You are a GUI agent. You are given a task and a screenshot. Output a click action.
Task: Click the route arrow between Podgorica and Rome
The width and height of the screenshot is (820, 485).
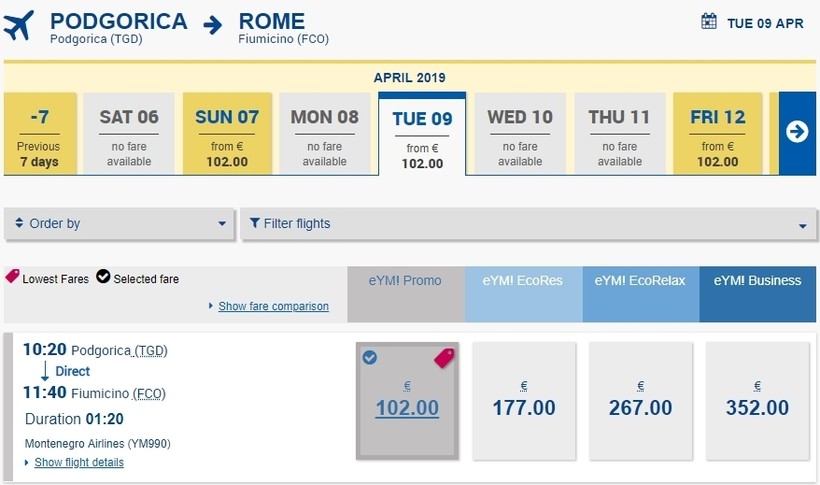[213, 24]
